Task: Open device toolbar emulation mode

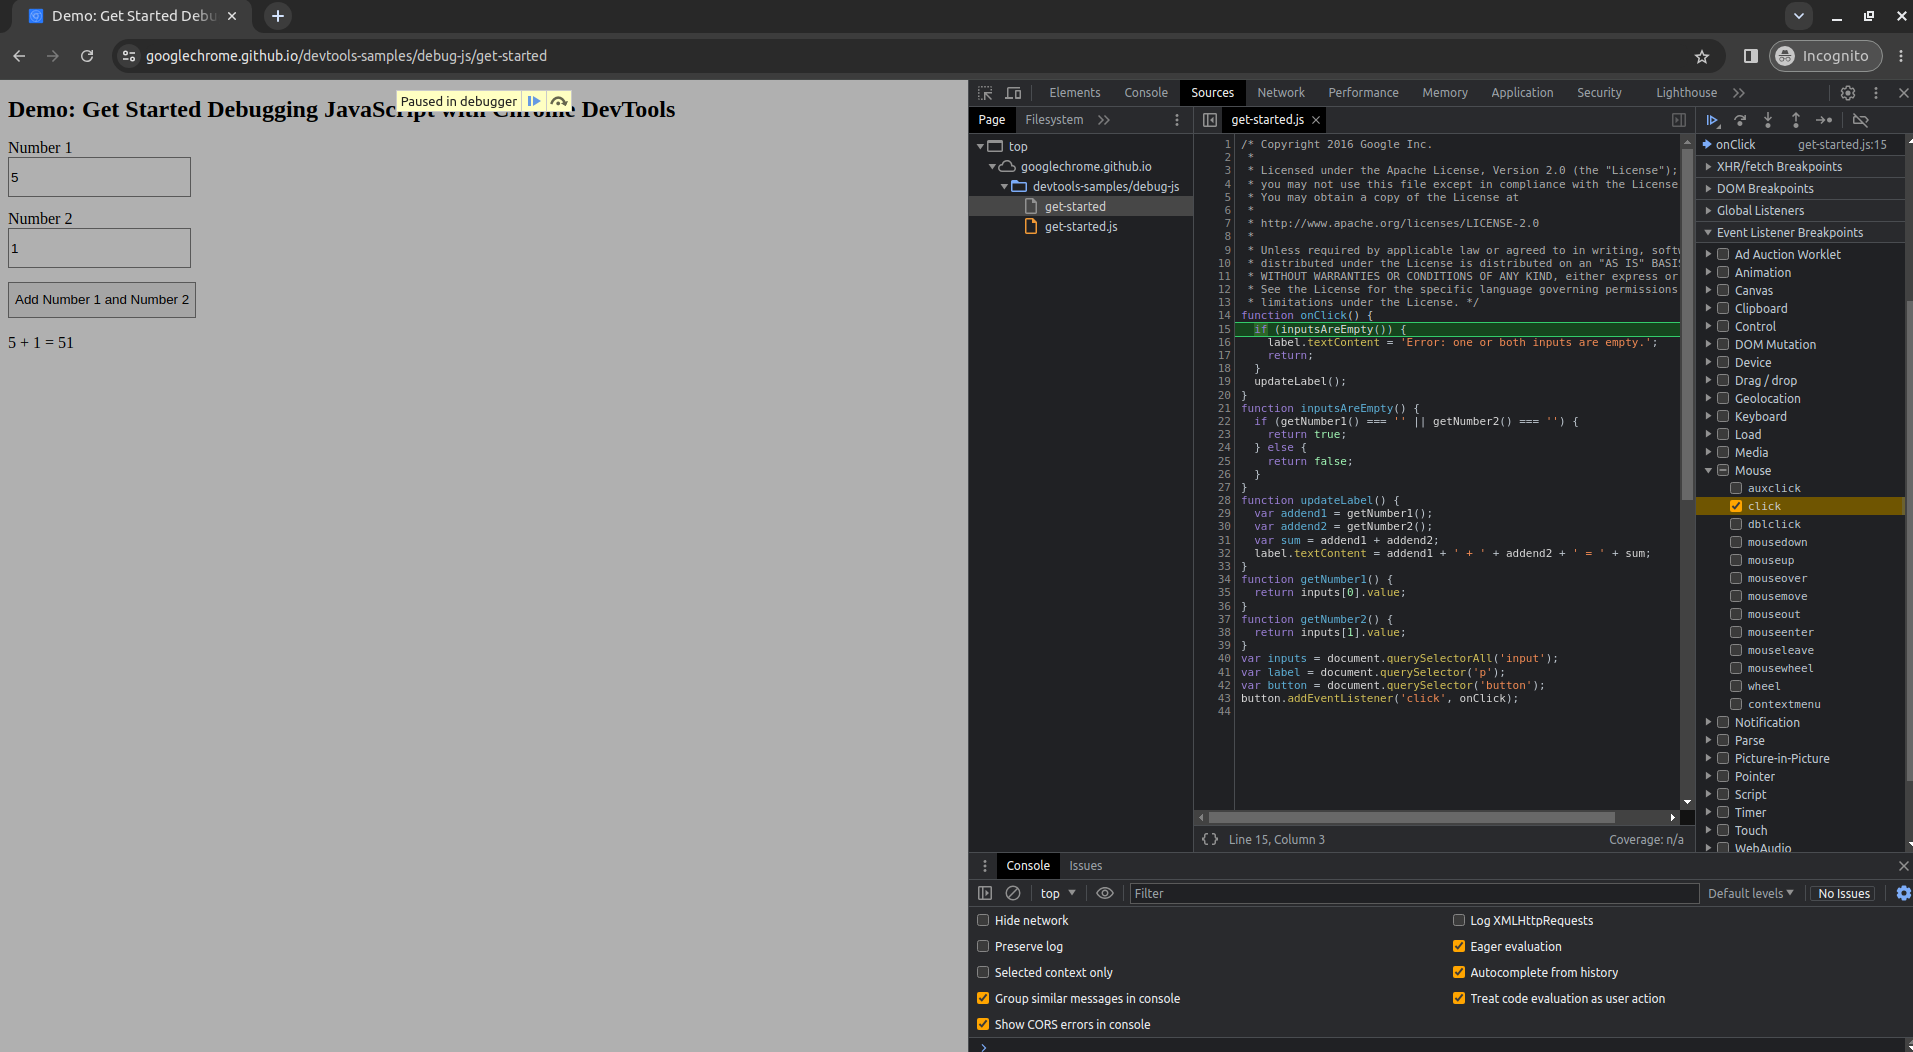Action: tap(1013, 92)
